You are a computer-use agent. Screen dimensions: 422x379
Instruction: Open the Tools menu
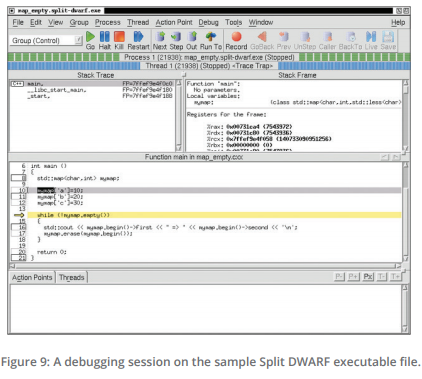(233, 22)
